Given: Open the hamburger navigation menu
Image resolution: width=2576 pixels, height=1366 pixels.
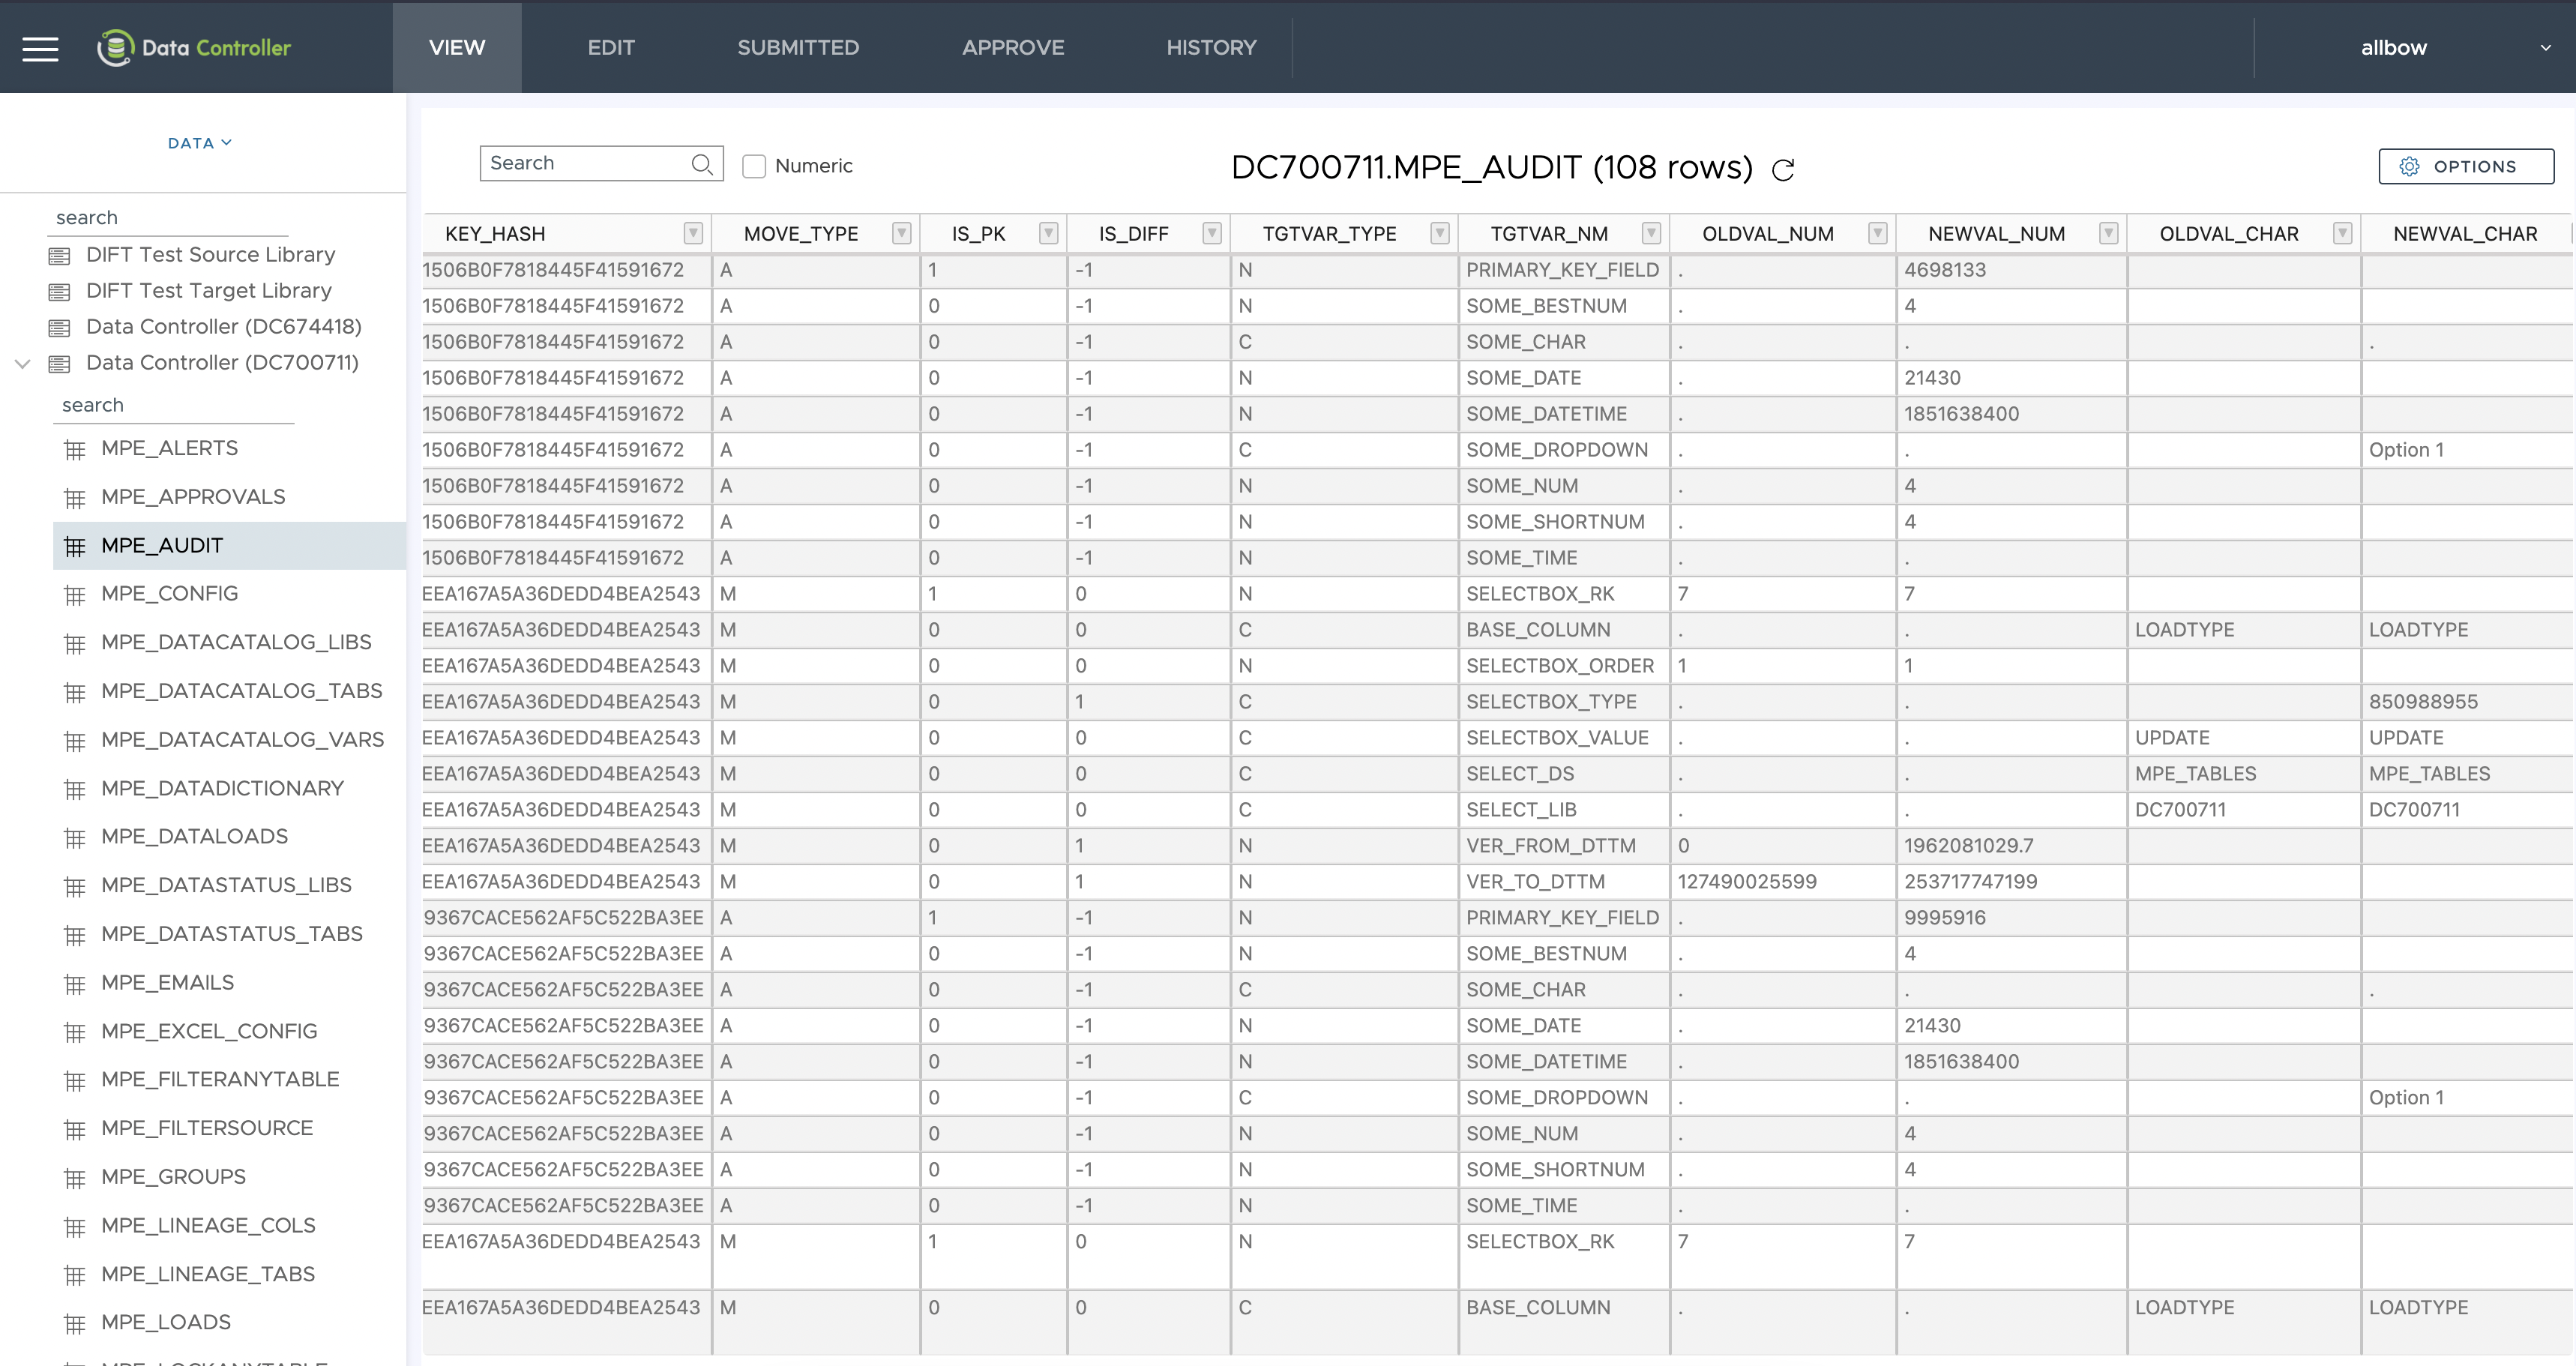Looking at the screenshot, I should click(40, 47).
